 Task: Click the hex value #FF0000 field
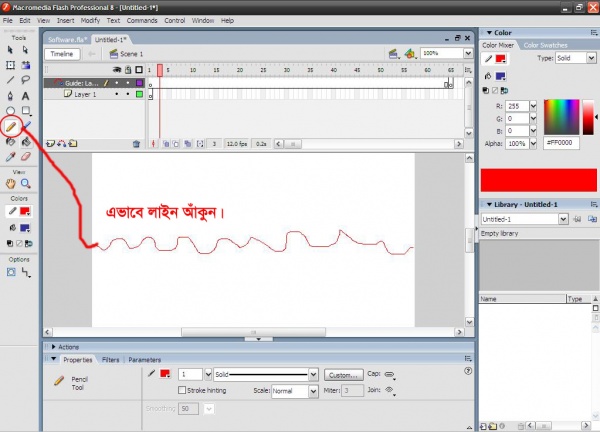click(561, 143)
